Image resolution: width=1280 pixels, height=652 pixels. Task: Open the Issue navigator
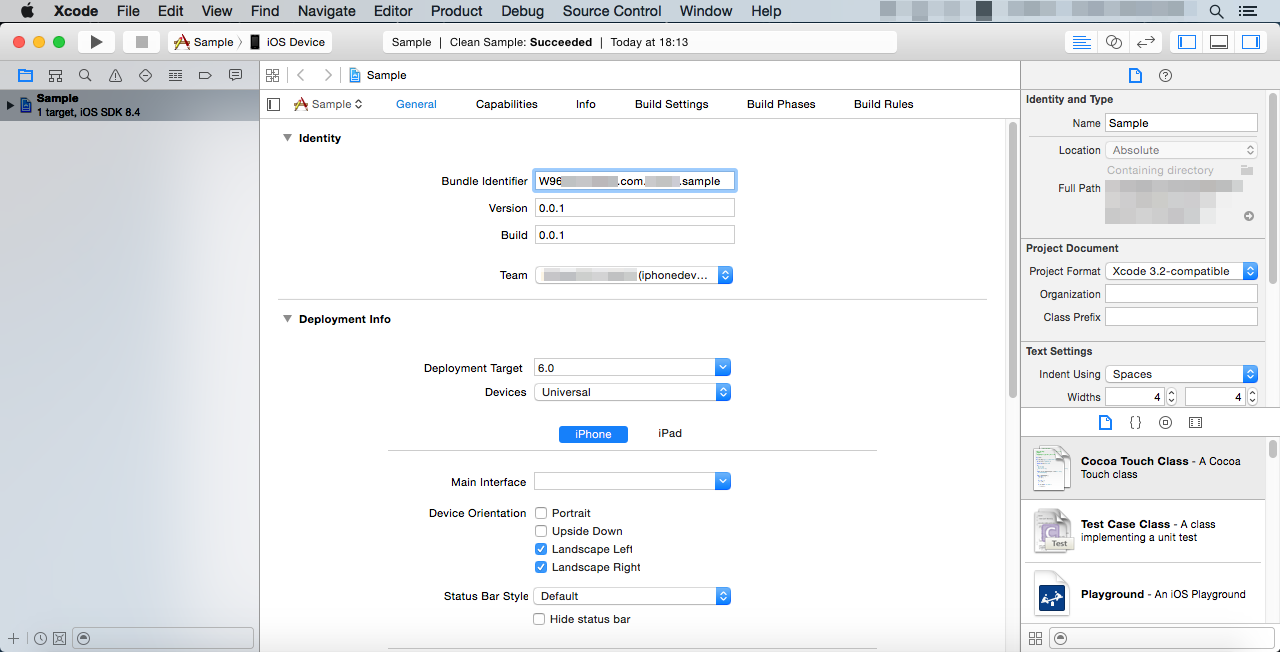pyautogui.click(x=115, y=75)
